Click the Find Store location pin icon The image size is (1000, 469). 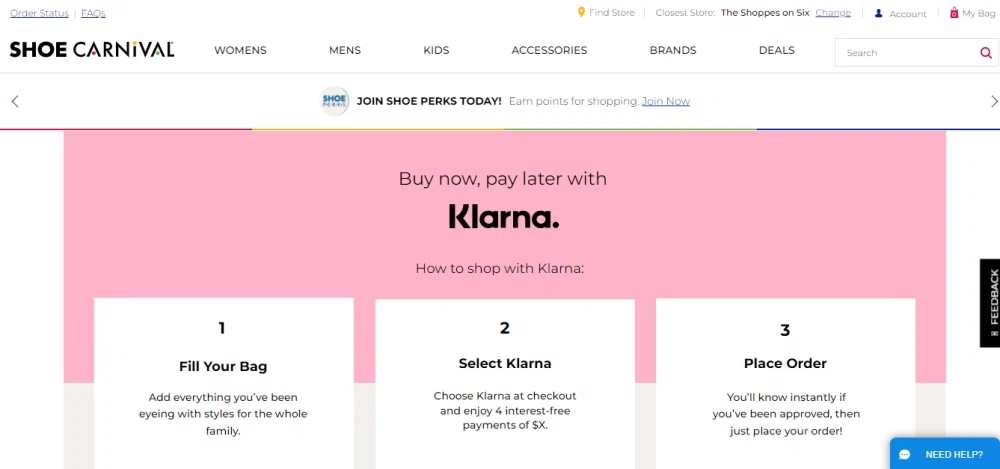(581, 12)
